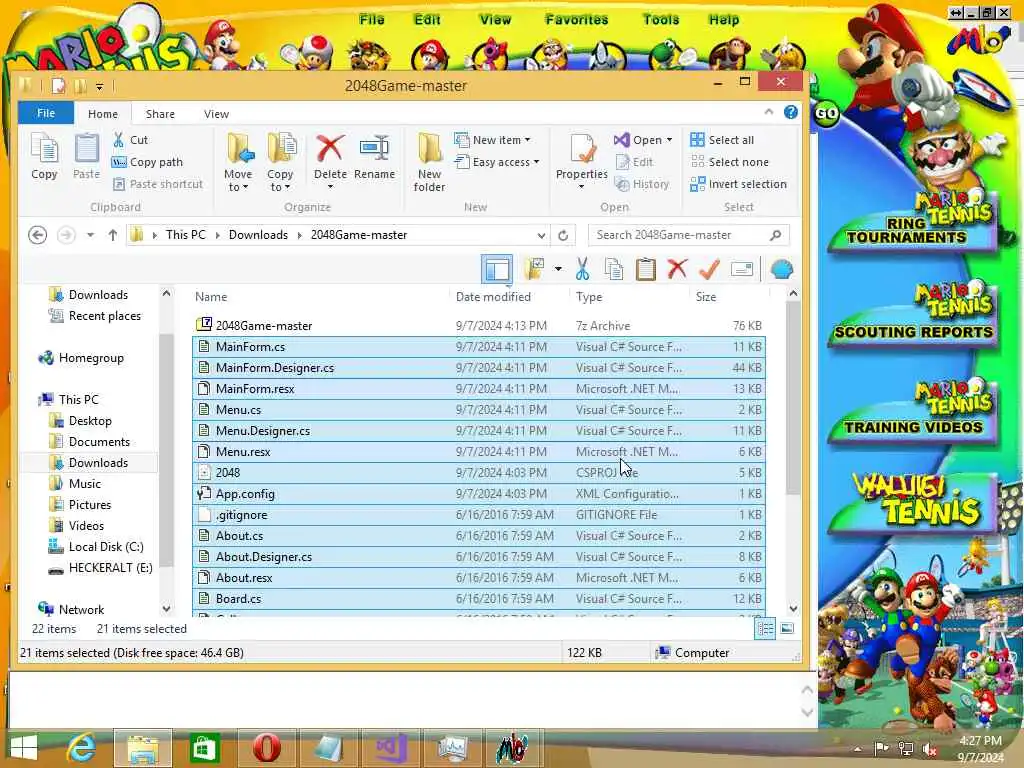Refresh the folder with the refresh icon
The width and height of the screenshot is (1024, 768).
tap(563, 235)
